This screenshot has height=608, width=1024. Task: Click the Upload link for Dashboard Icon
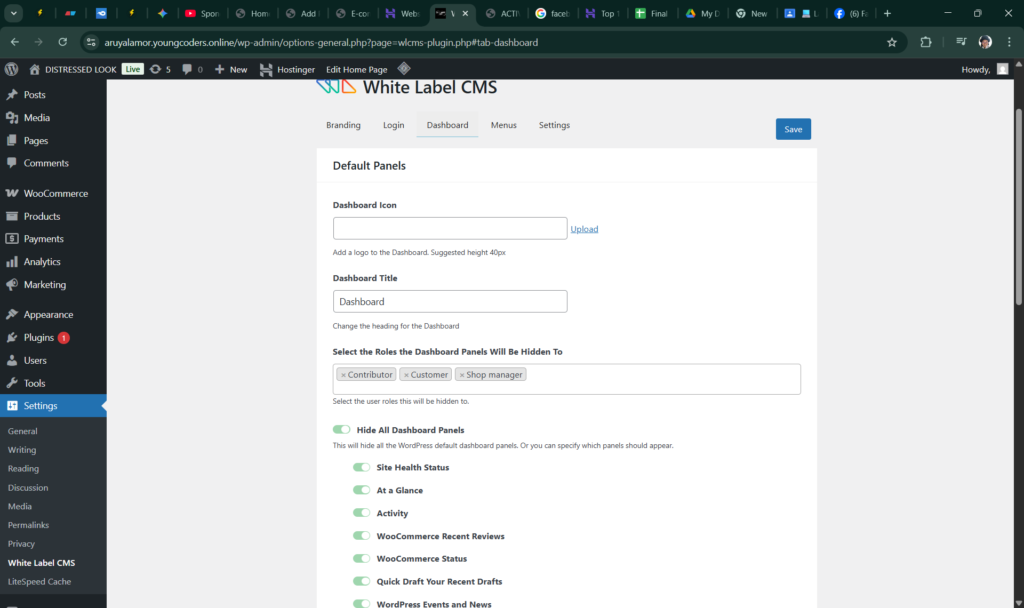tap(584, 229)
